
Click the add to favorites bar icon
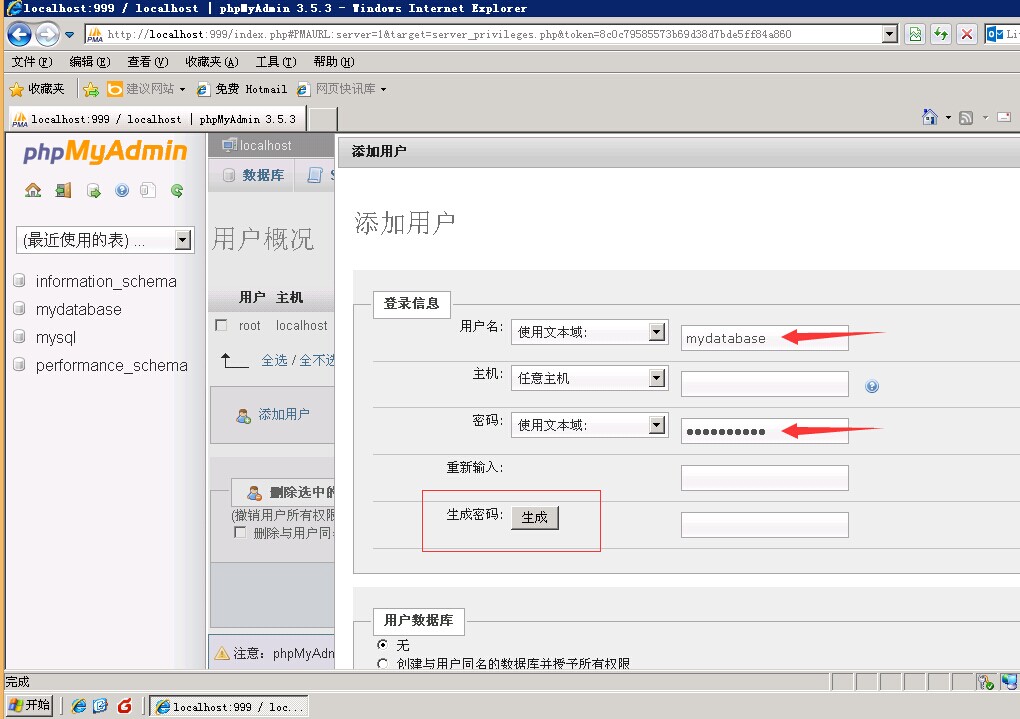91,88
